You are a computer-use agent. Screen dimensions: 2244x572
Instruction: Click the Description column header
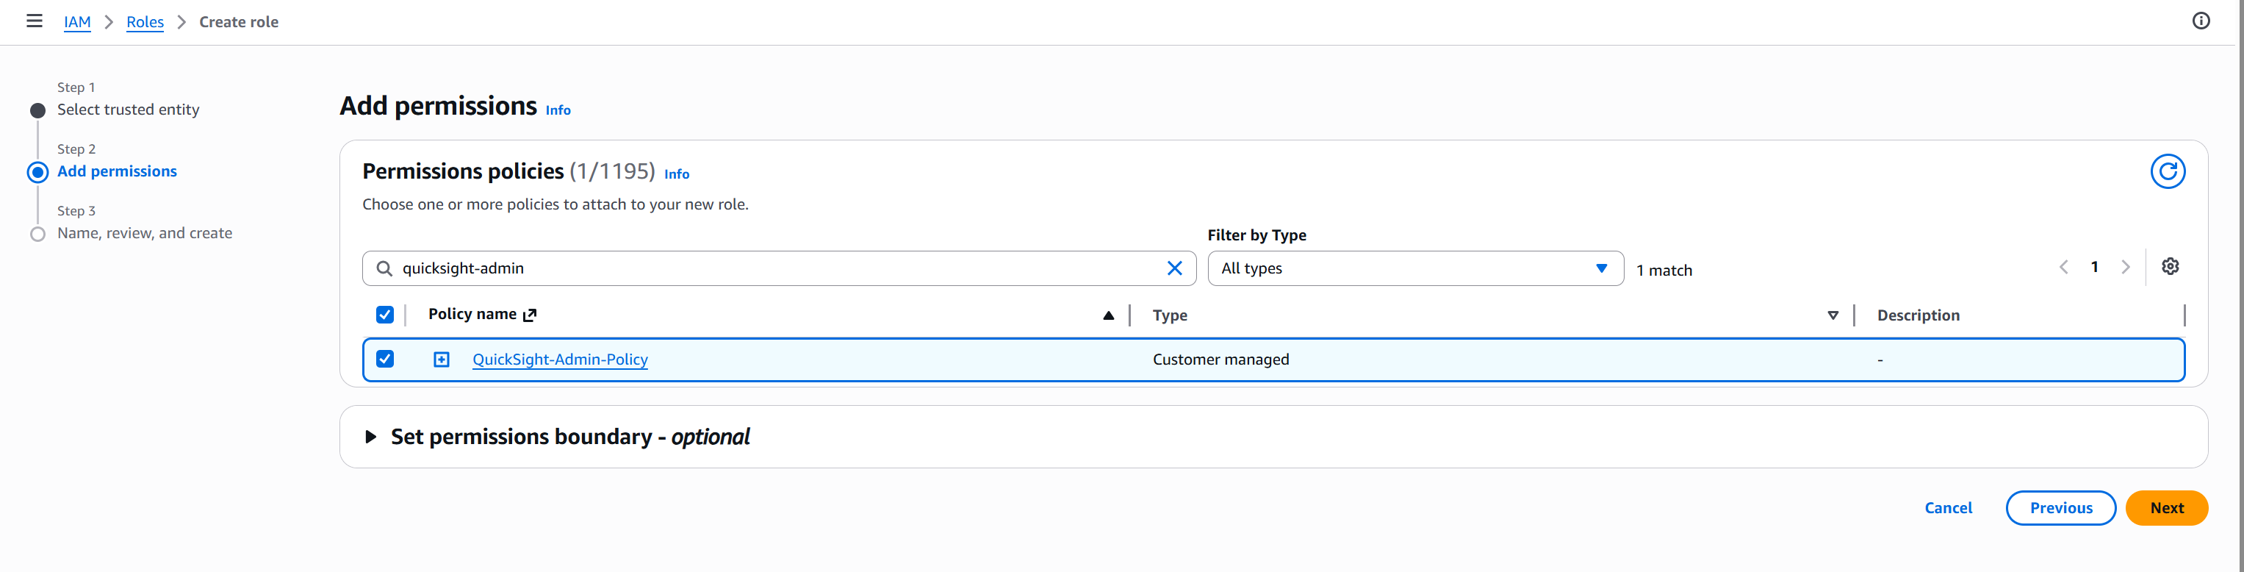point(1918,315)
